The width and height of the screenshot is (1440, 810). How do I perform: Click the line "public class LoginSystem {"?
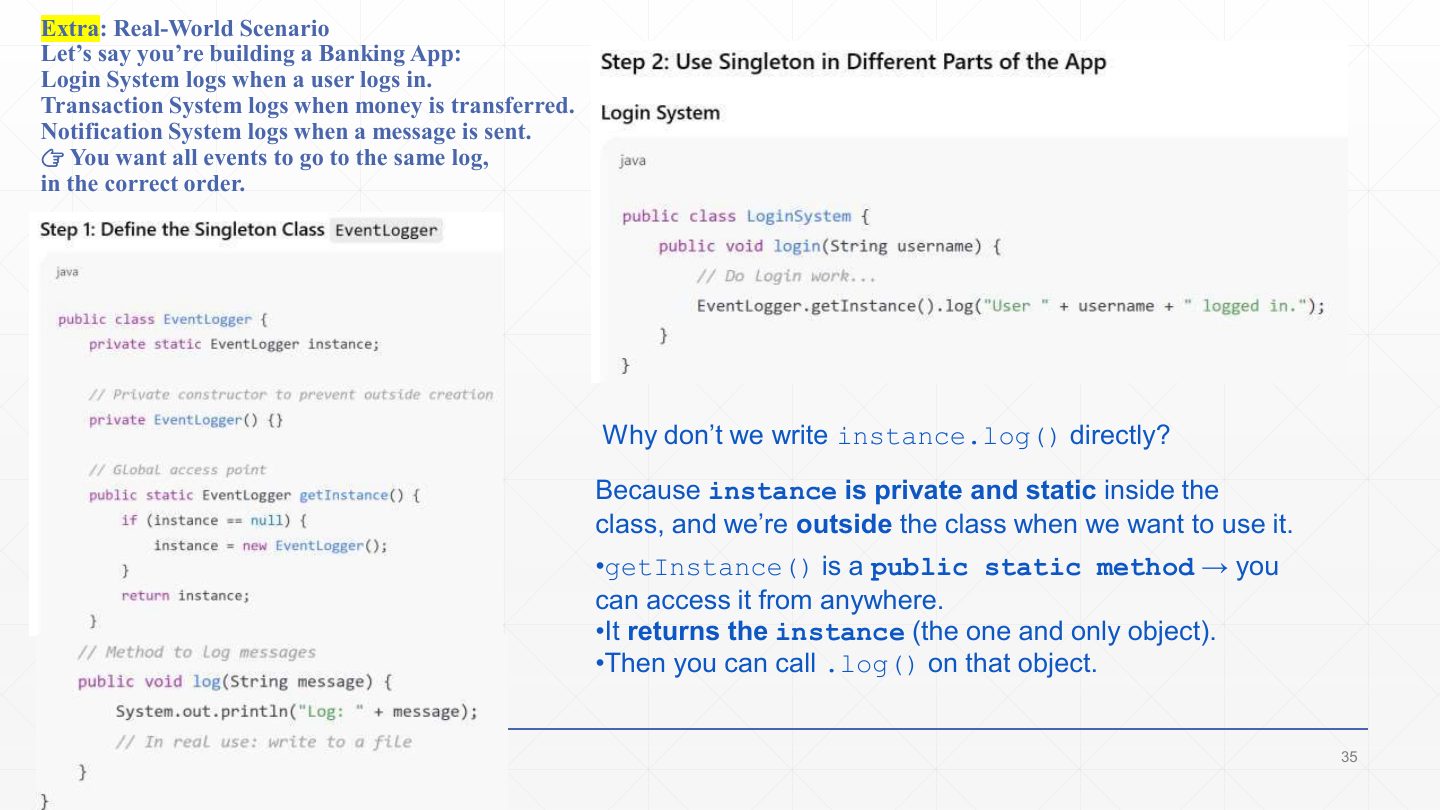point(746,216)
